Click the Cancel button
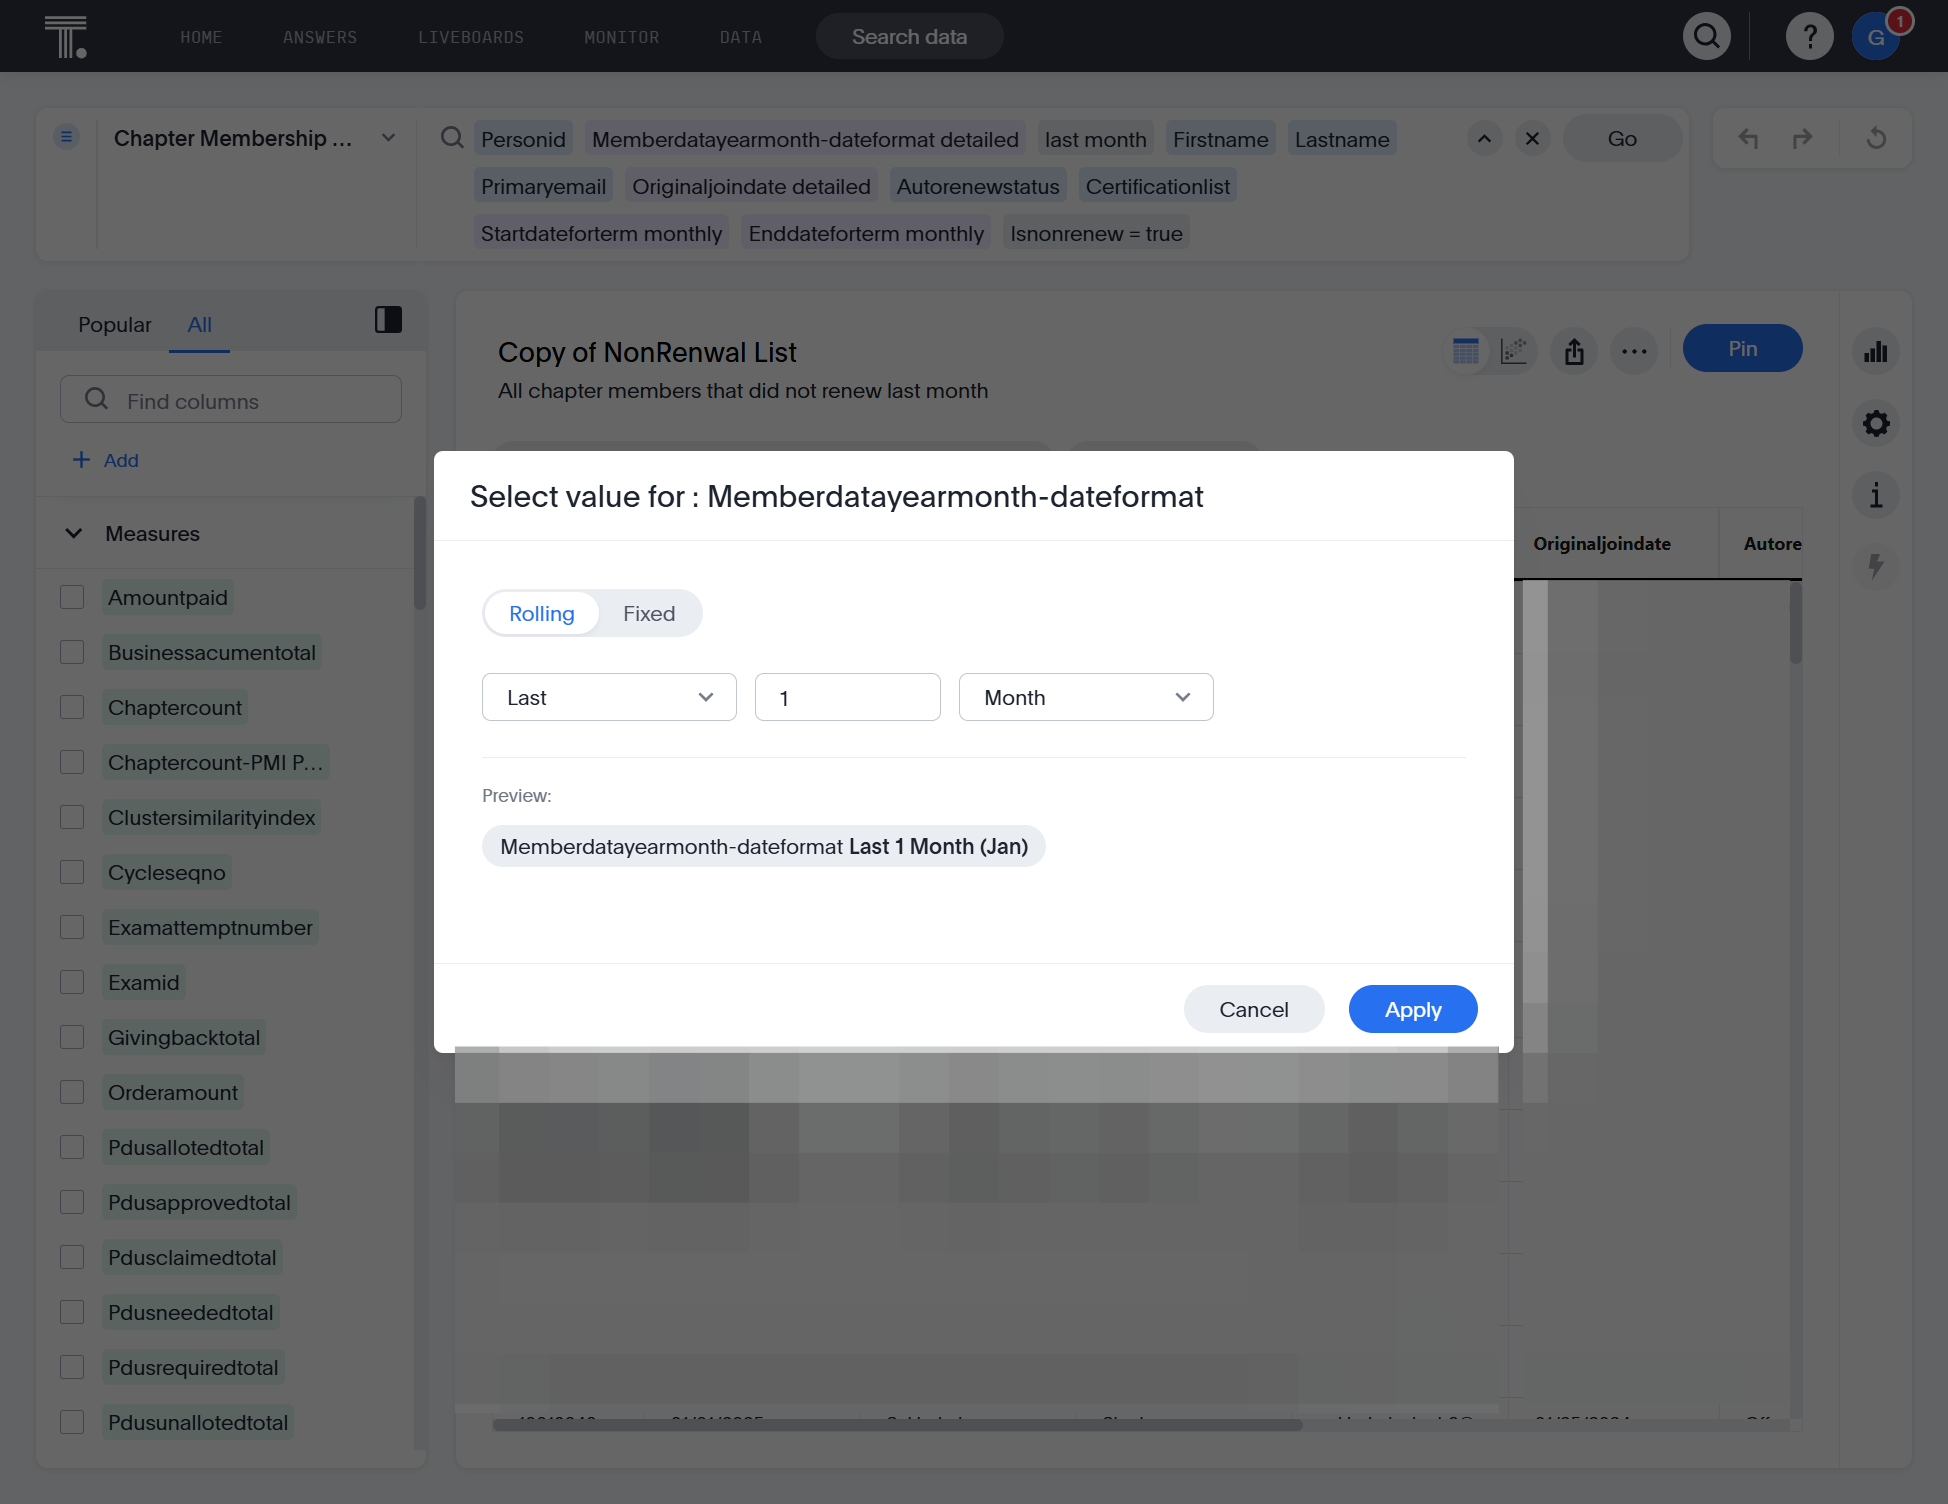The height and width of the screenshot is (1504, 1948). [1254, 1009]
